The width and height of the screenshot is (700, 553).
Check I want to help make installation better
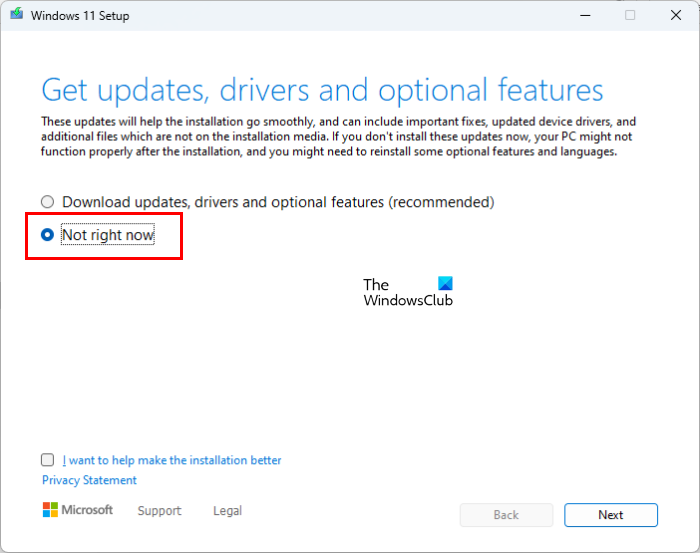47,460
